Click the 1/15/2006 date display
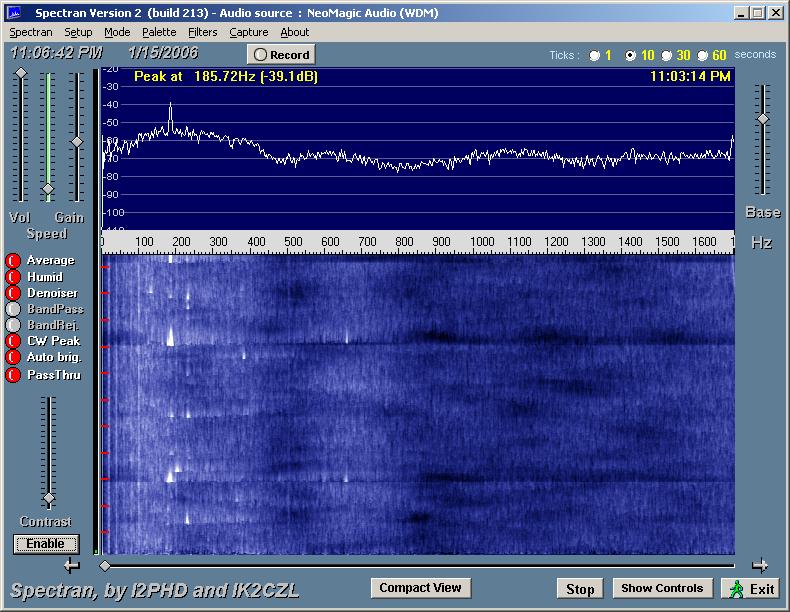Screen dimensions: 790x612 click(x=163, y=53)
